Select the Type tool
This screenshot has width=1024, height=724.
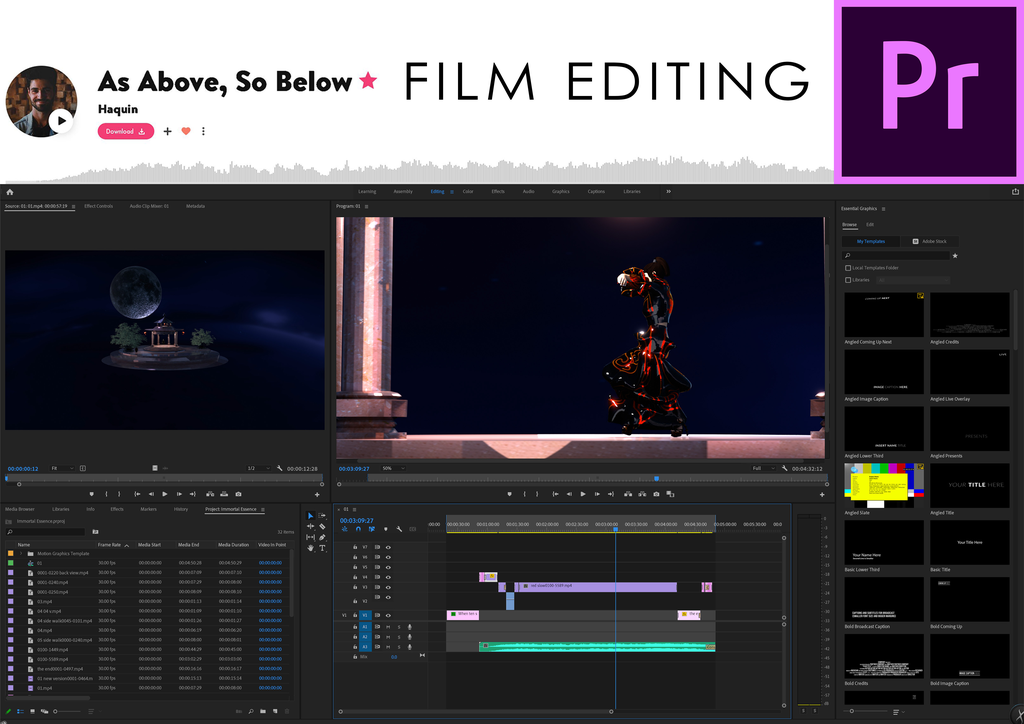coord(322,548)
